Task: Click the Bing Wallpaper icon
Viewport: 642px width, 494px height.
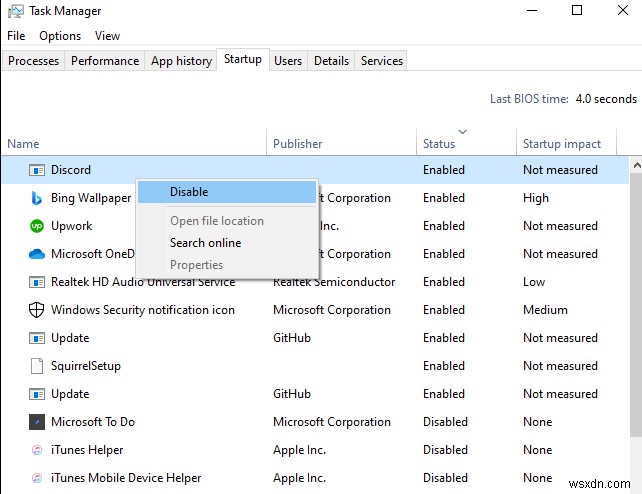Action: point(37,198)
